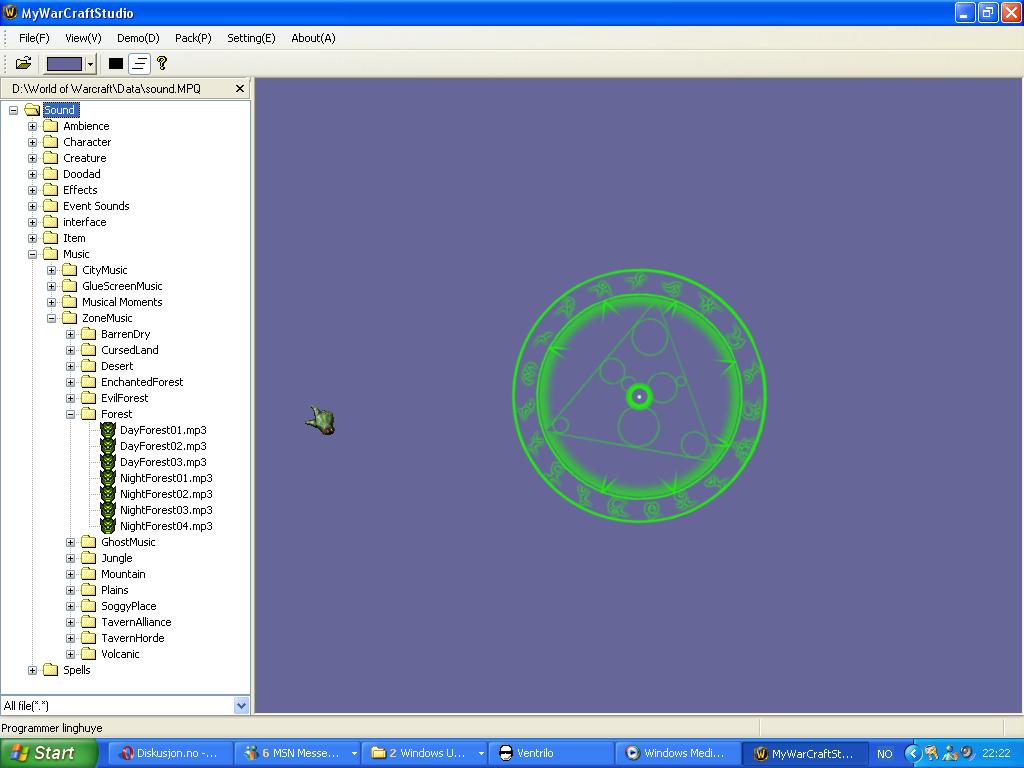Screen dimensions: 1024x768
Task: Collapse the ZoneMusic folder
Action: coord(51,318)
